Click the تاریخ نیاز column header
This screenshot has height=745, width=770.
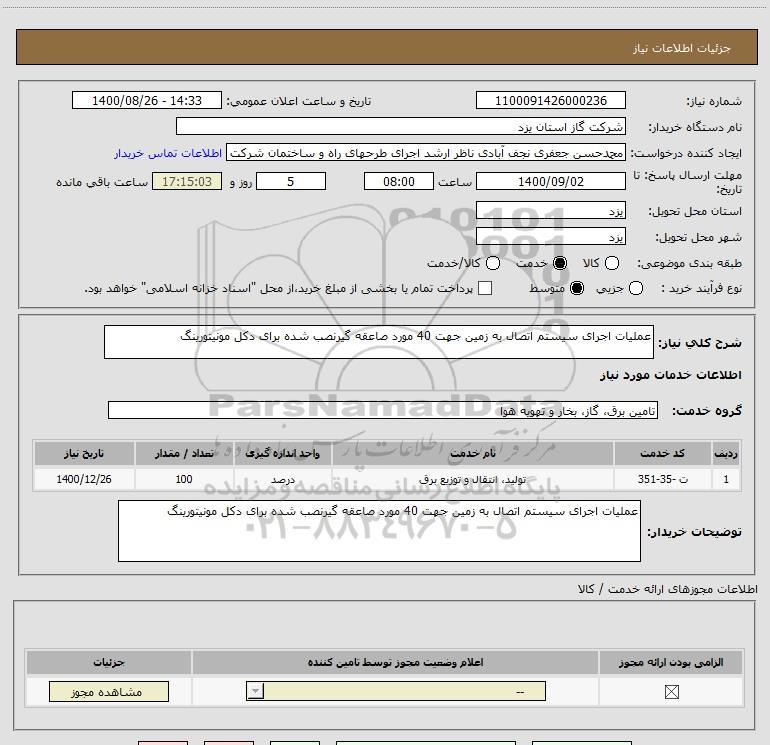84,453
